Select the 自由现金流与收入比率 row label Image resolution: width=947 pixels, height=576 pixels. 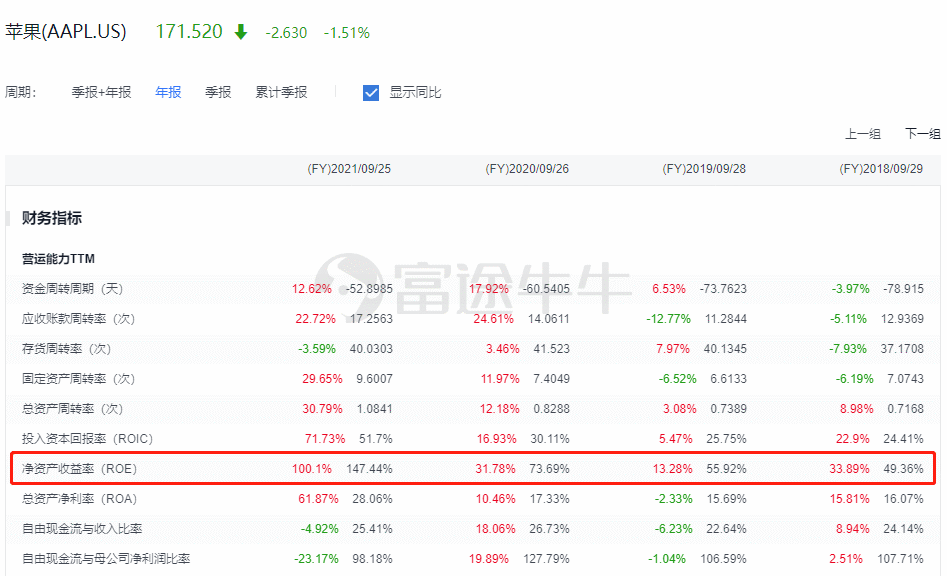82,529
